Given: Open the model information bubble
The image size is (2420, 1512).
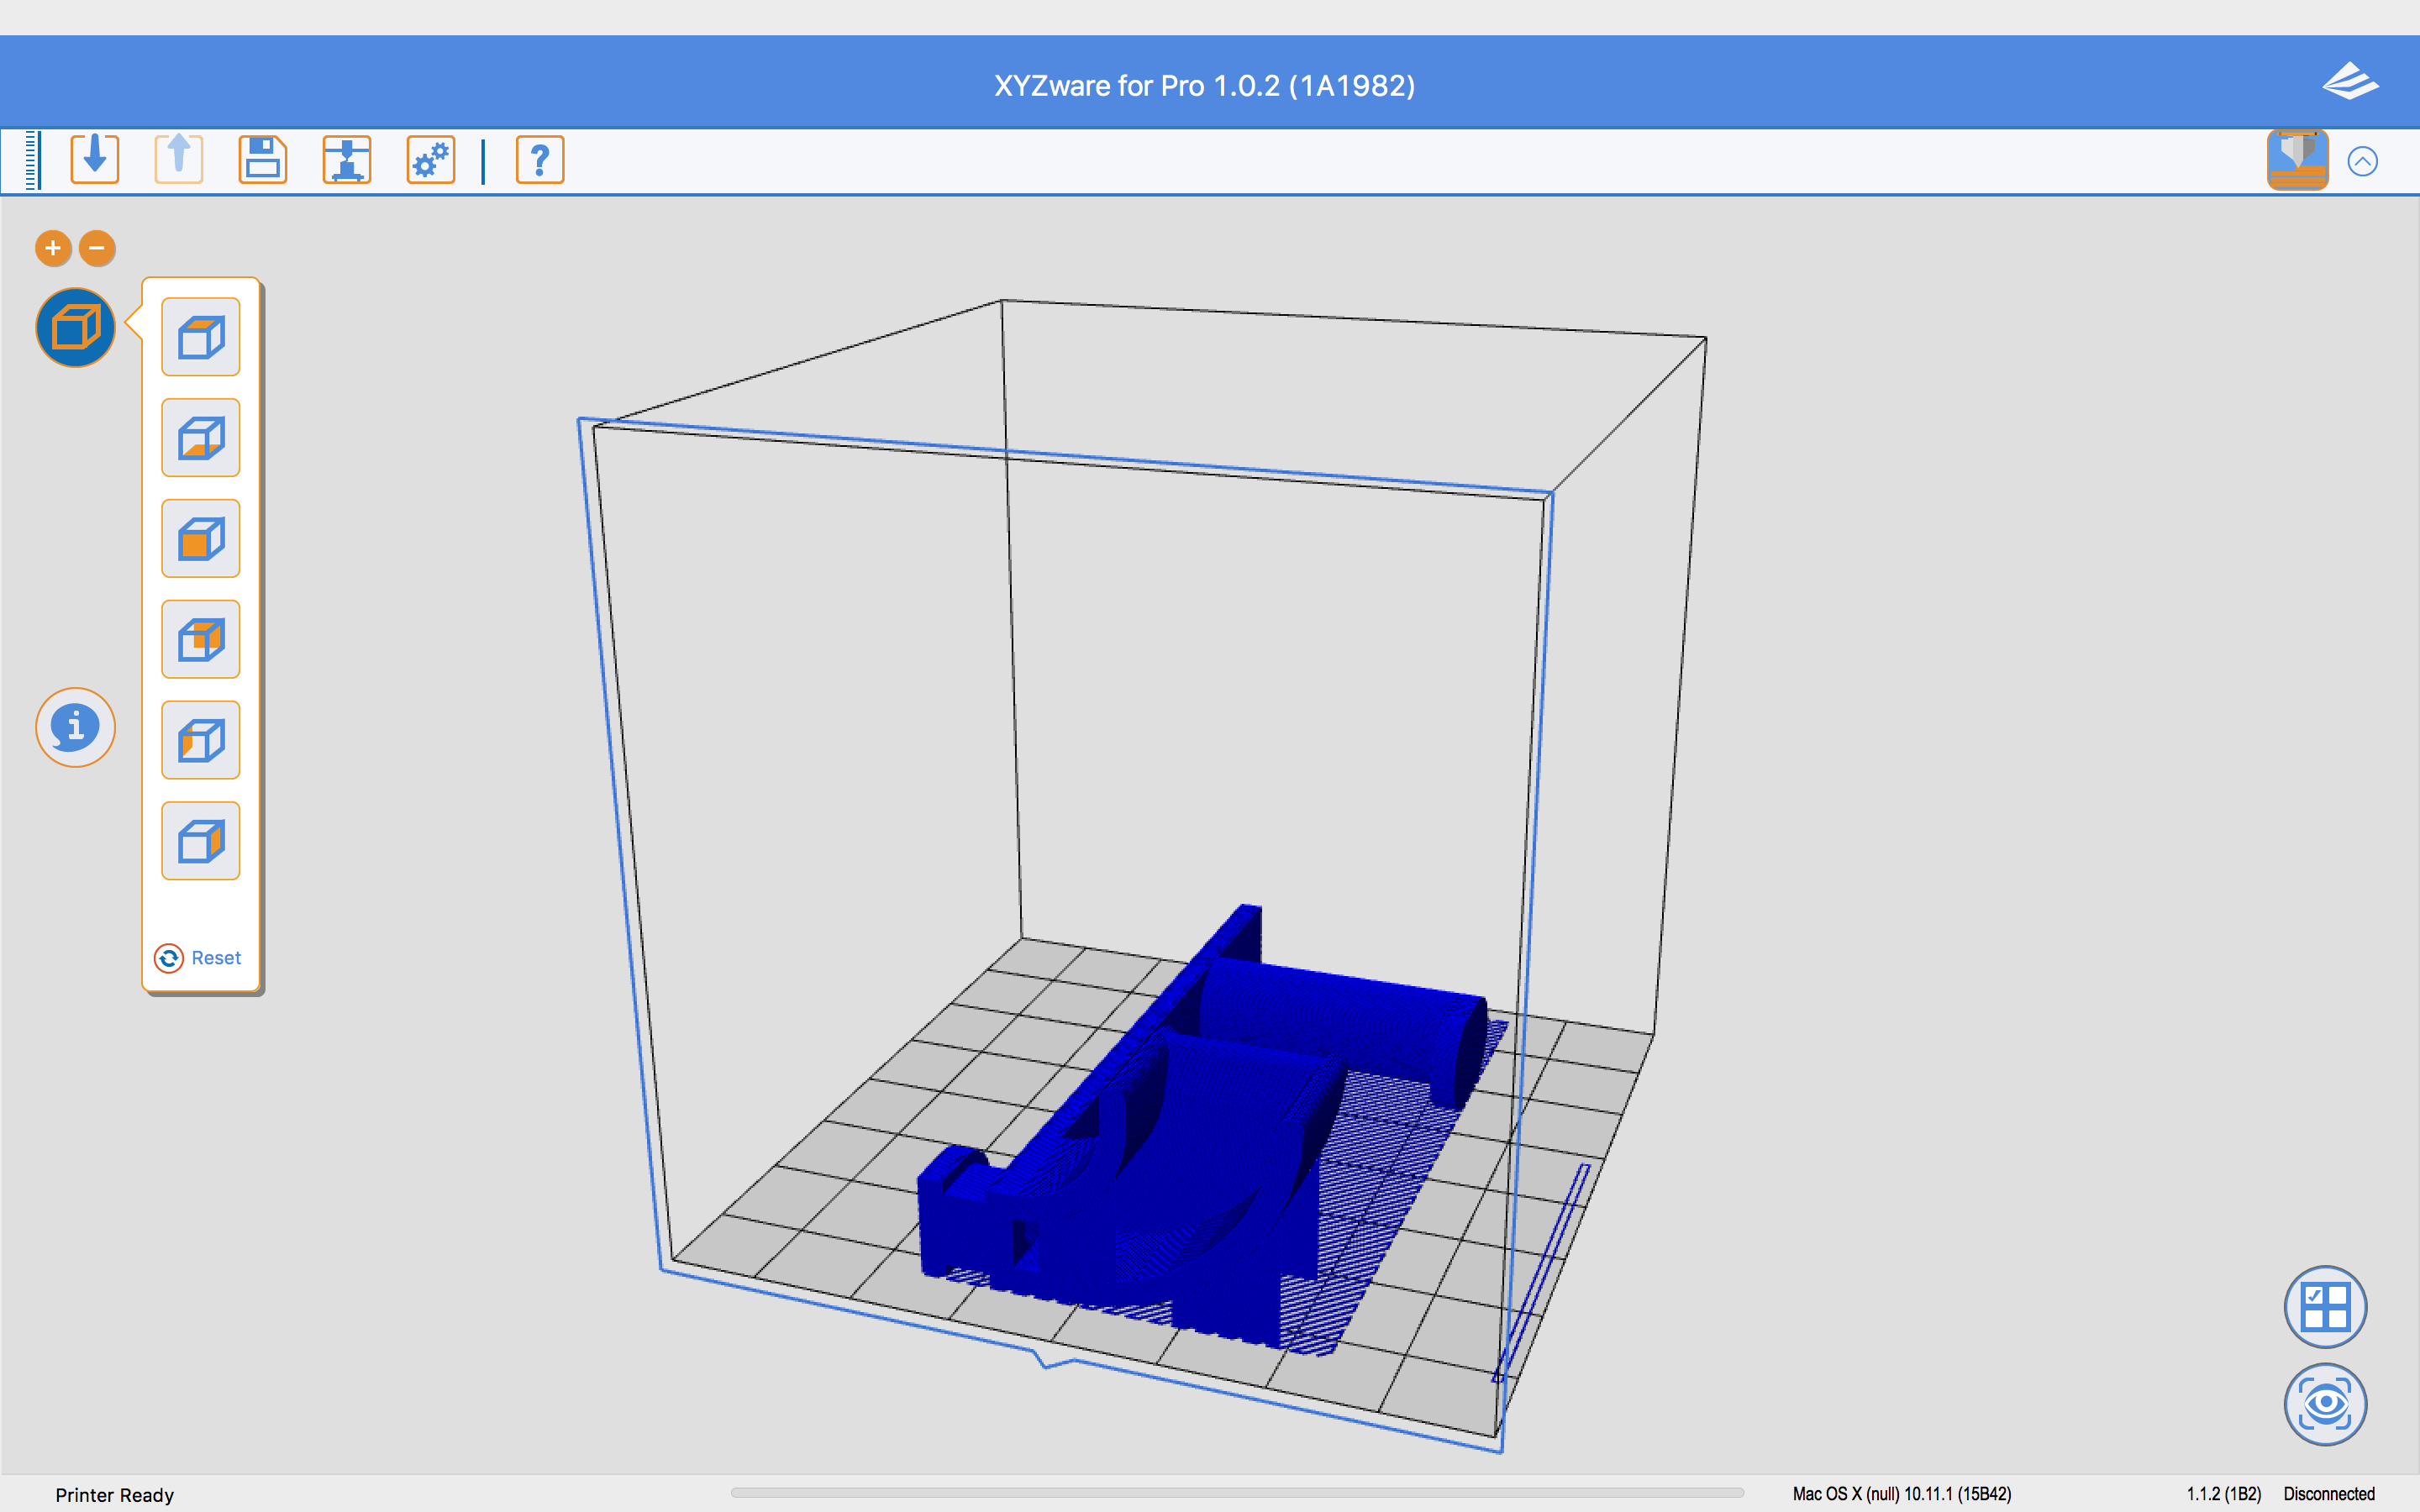Looking at the screenshot, I should (x=75, y=727).
